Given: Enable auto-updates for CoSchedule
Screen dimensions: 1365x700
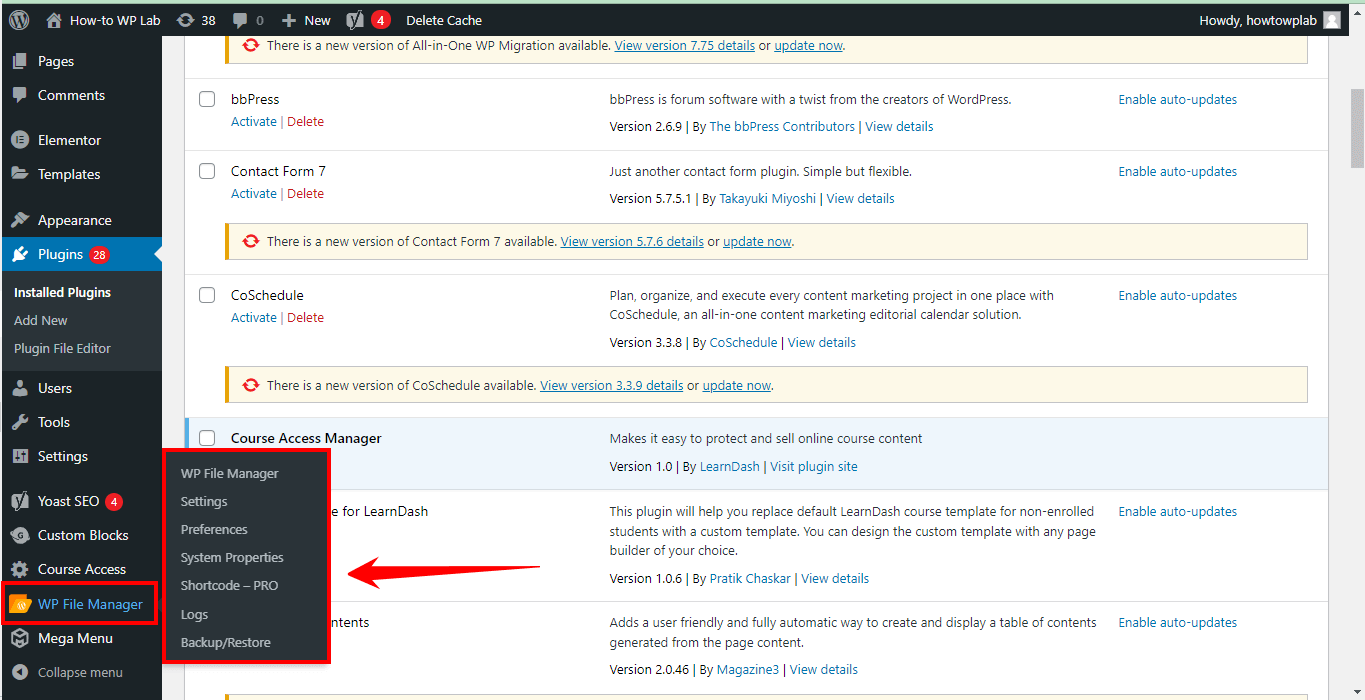Looking at the screenshot, I should [1177, 295].
